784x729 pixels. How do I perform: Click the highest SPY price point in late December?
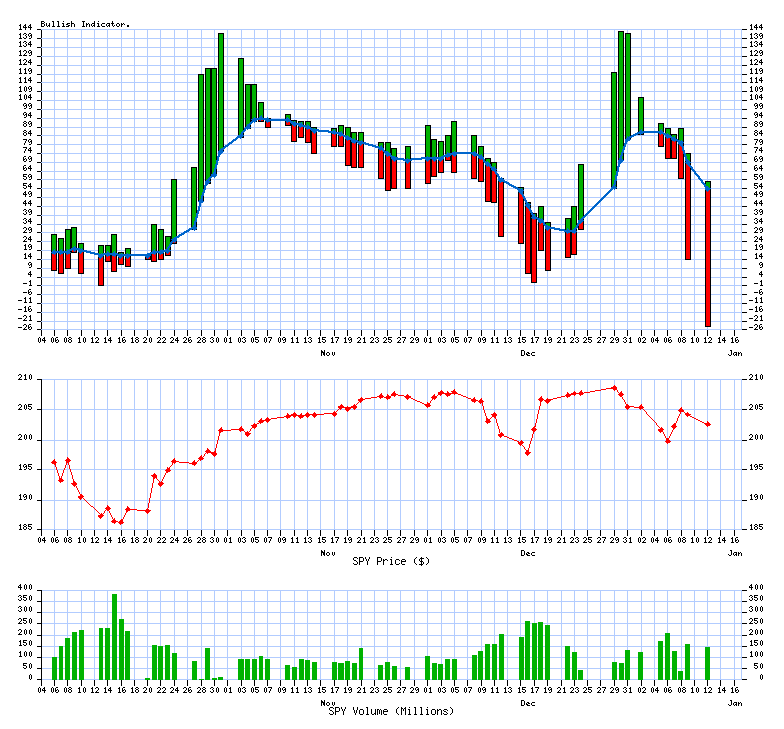coord(614,388)
